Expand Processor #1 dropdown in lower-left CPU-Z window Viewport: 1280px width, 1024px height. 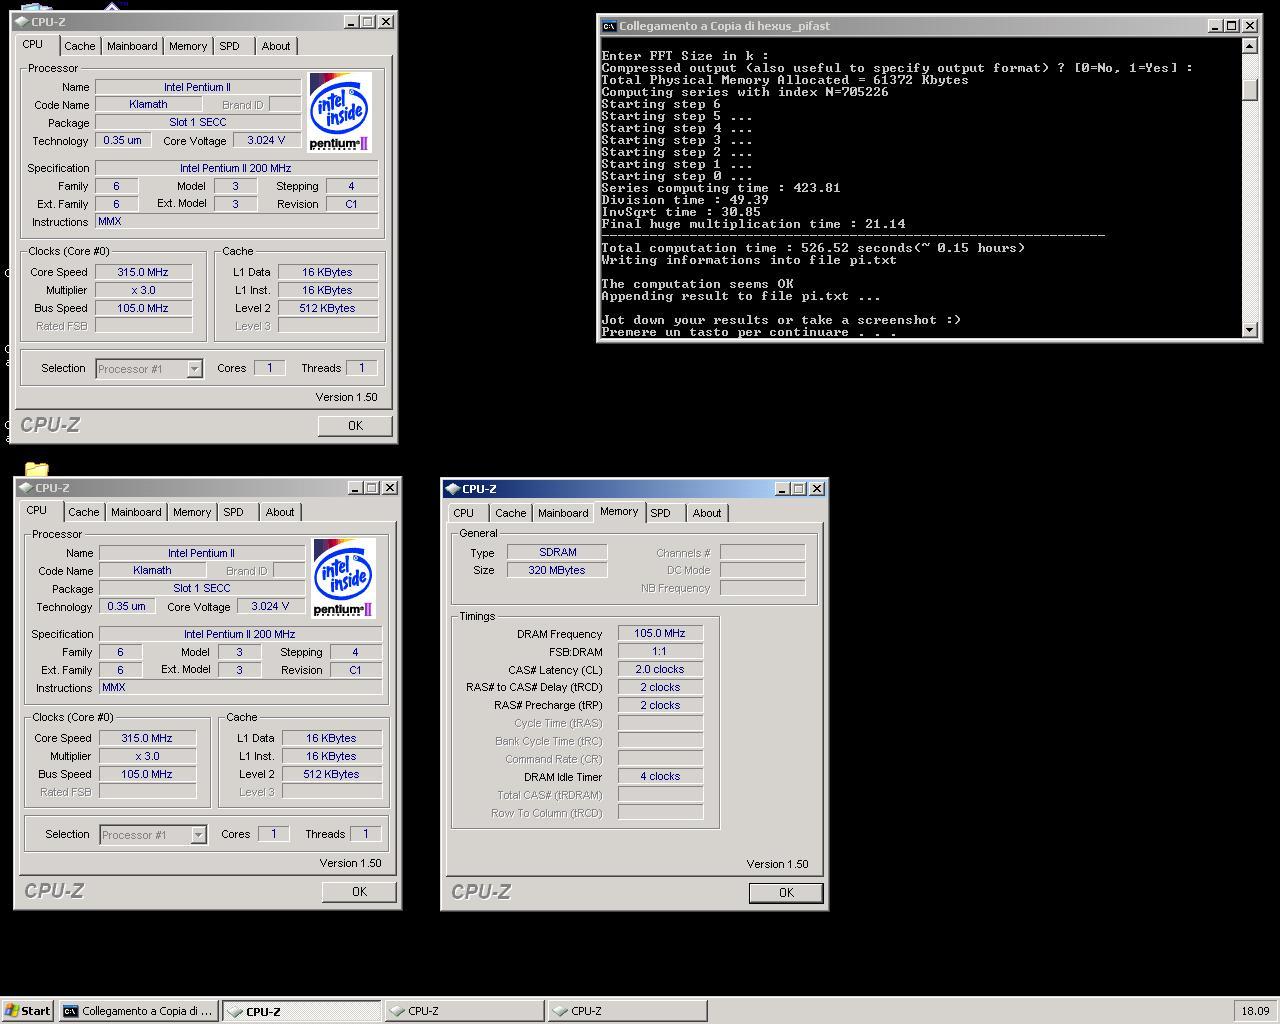point(198,835)
